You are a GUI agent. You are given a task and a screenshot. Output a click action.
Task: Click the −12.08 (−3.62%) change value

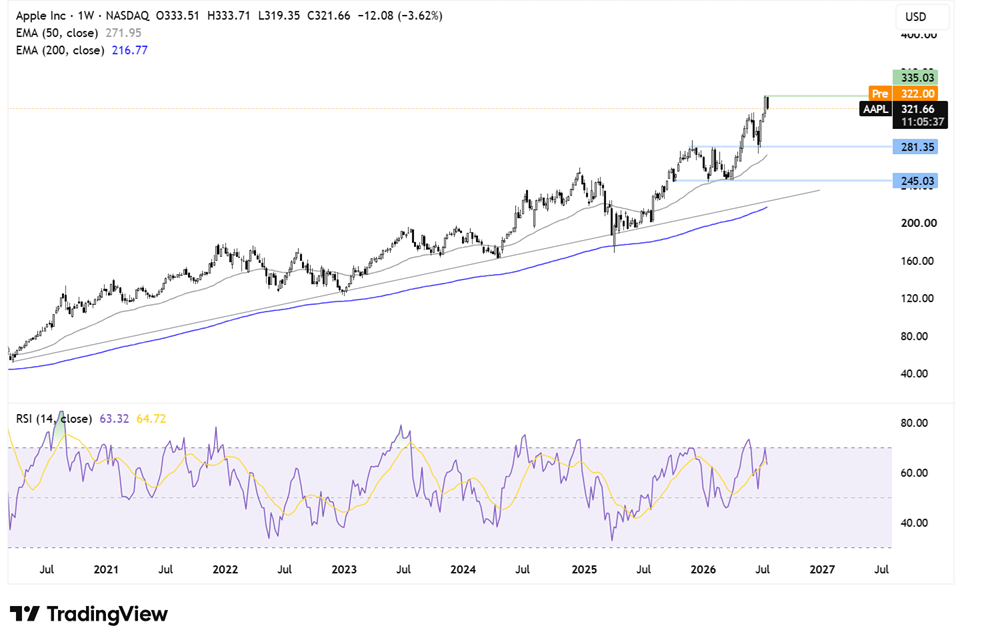point(400,16)
